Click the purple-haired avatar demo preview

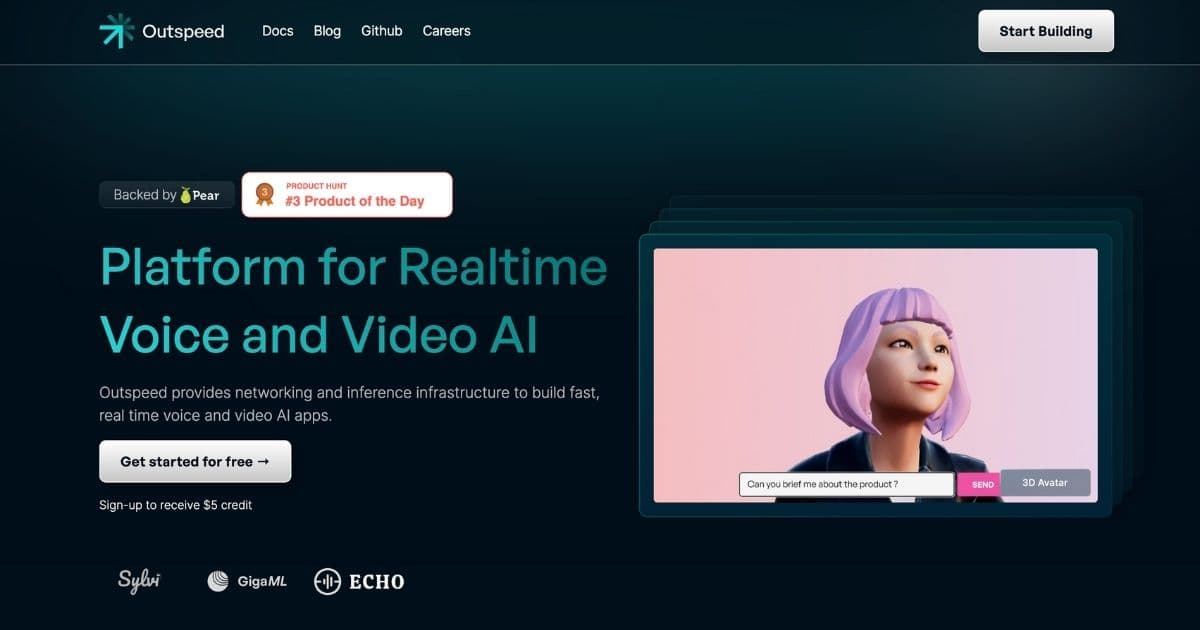tap(876, 375)
